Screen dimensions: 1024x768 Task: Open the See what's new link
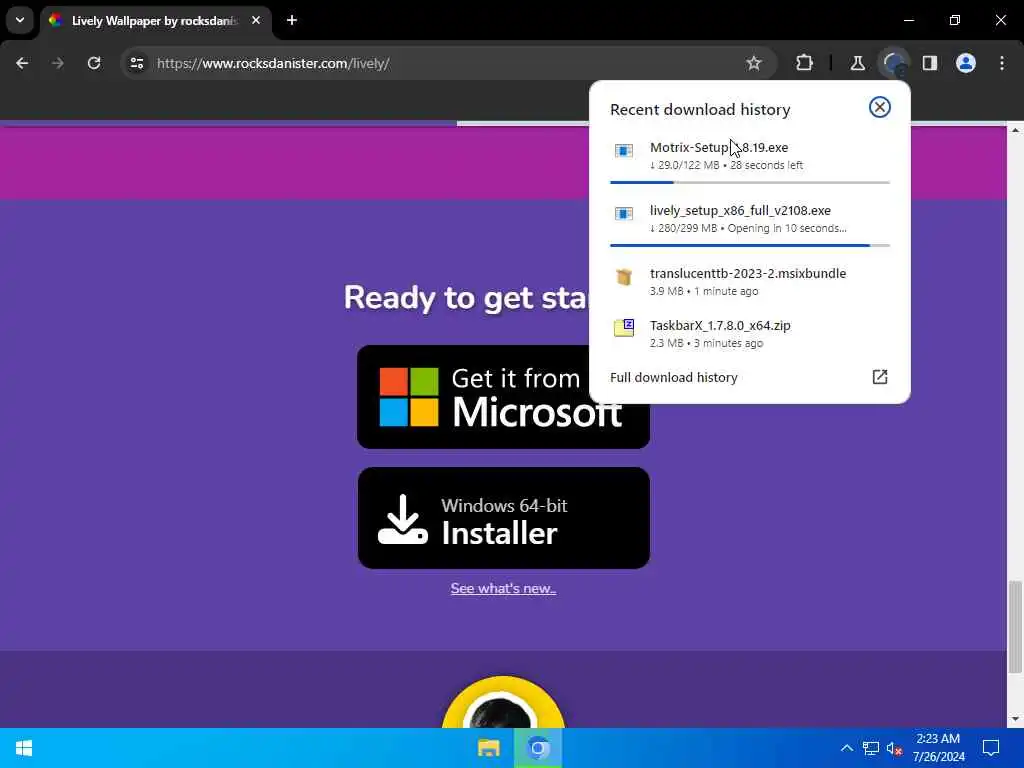[x=503, y=588]
